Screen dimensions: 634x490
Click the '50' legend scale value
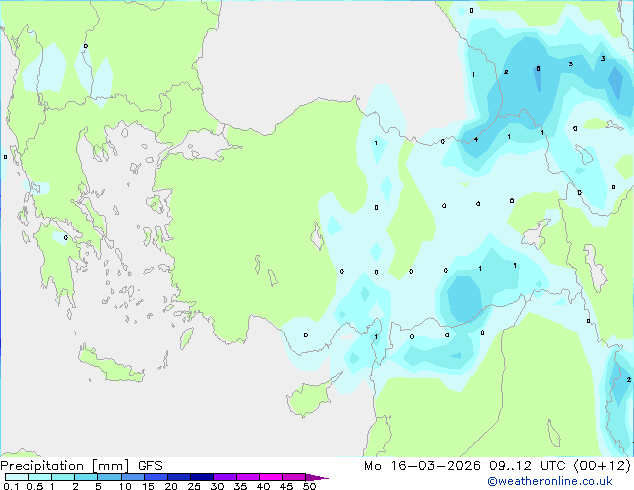point(309,486)
